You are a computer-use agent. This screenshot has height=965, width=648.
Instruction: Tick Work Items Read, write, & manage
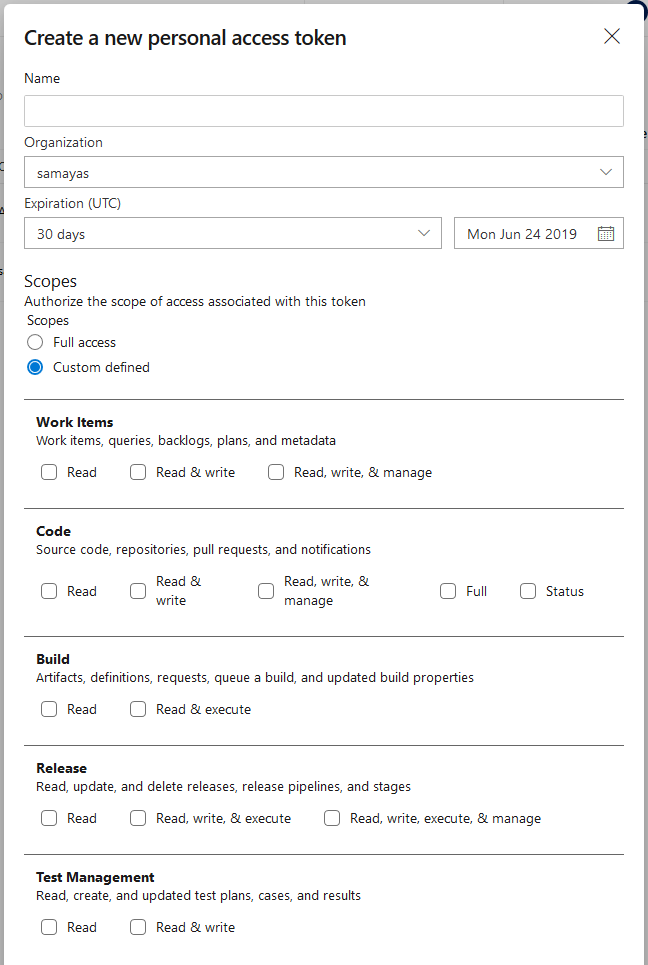click(276, 472)
